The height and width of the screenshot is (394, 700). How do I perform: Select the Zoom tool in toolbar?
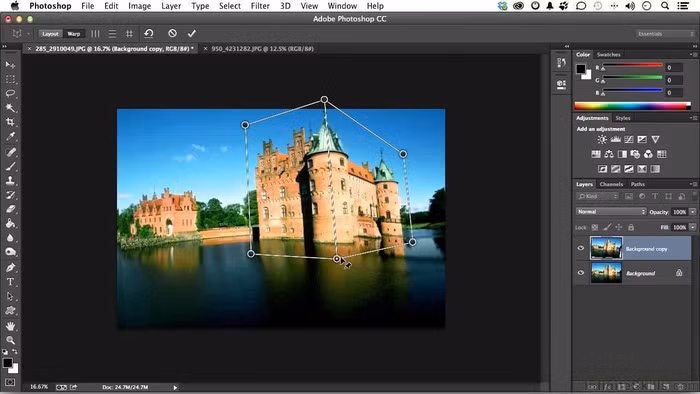[x=10, y=340]
